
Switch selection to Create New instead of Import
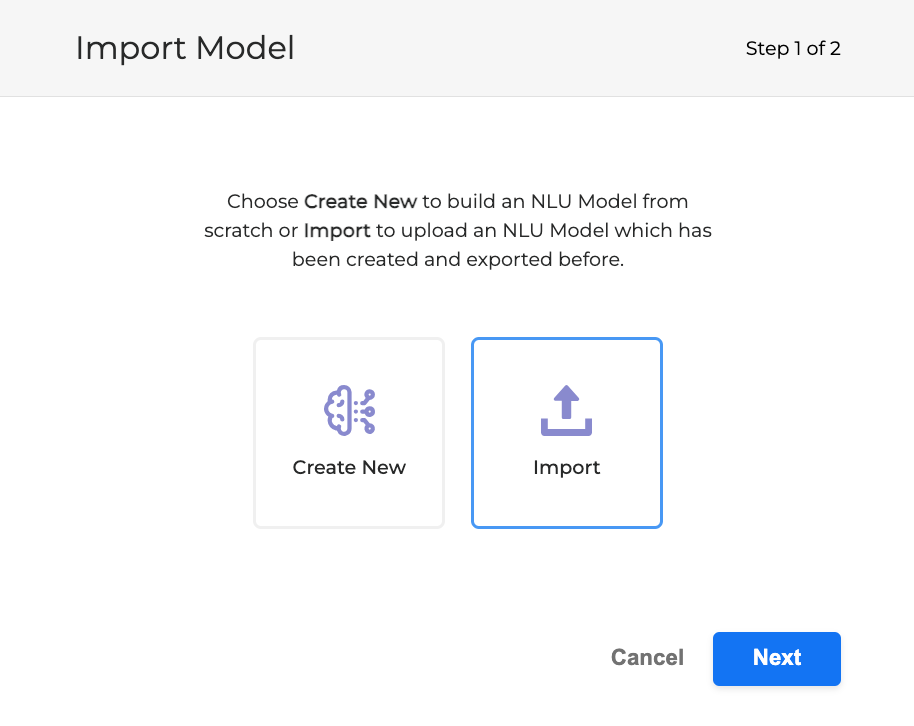[x=348, y=432]
